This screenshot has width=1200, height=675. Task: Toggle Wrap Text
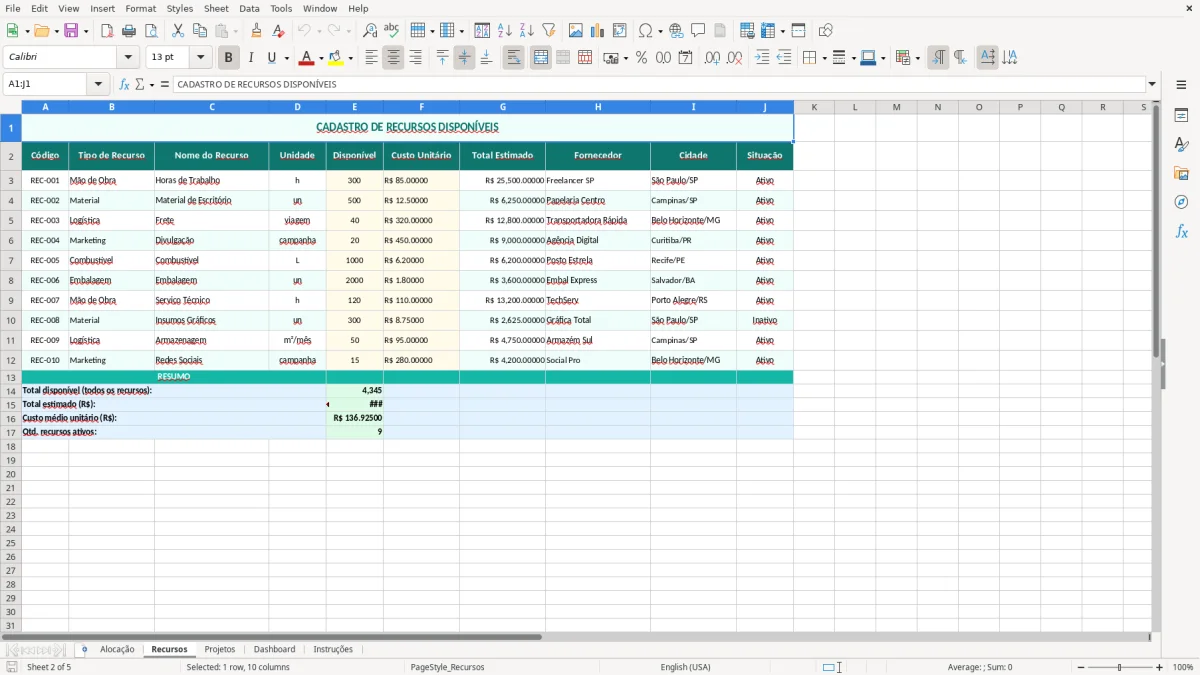514,58
